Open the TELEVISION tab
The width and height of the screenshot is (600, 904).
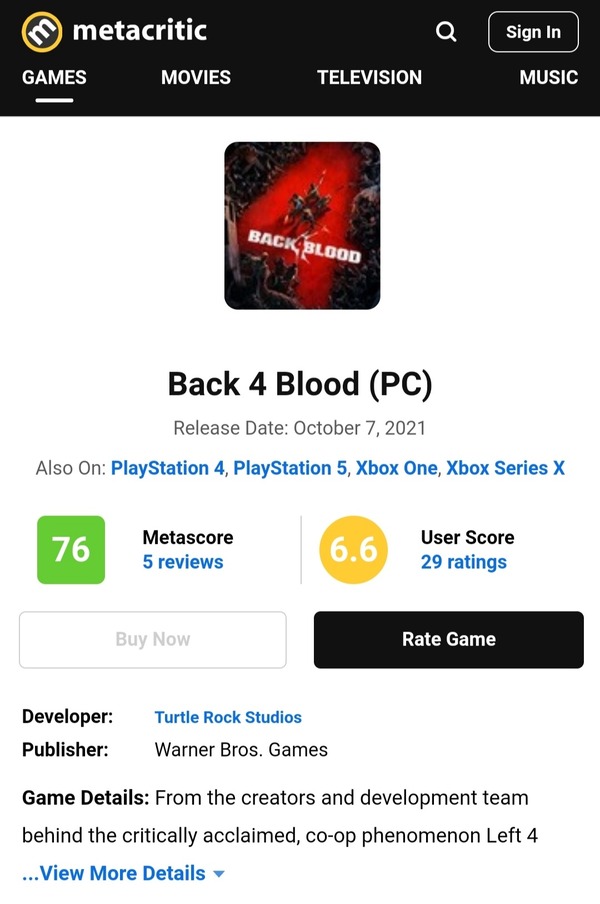coord(369,77)
